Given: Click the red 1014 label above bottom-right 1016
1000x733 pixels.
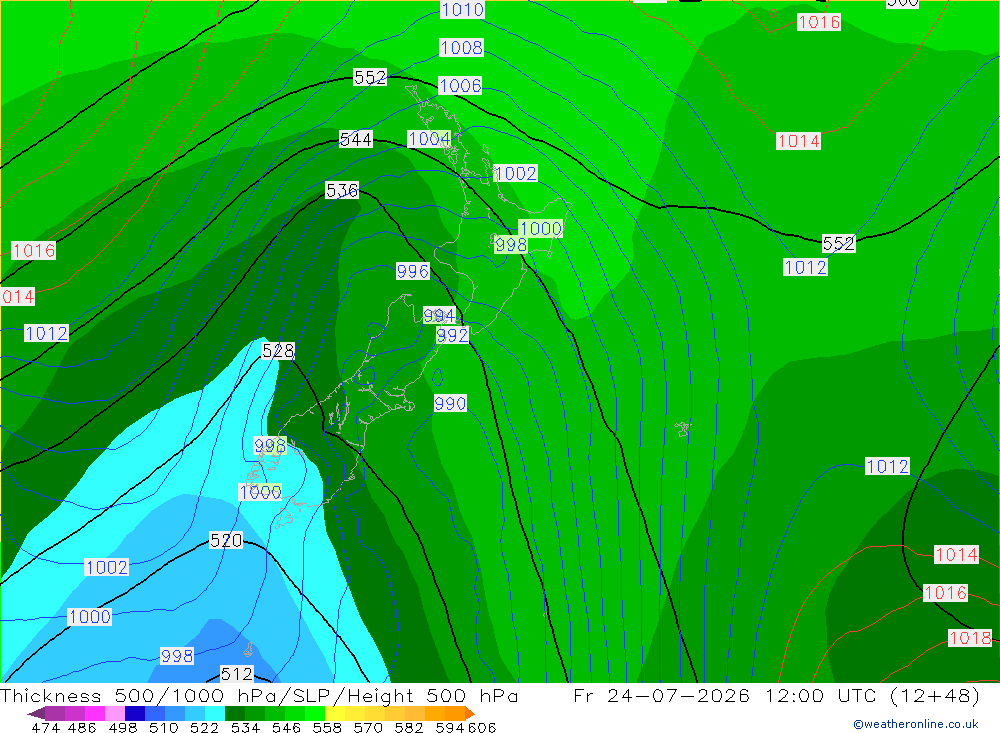Looking at the screenshot, I should [956, 554].
